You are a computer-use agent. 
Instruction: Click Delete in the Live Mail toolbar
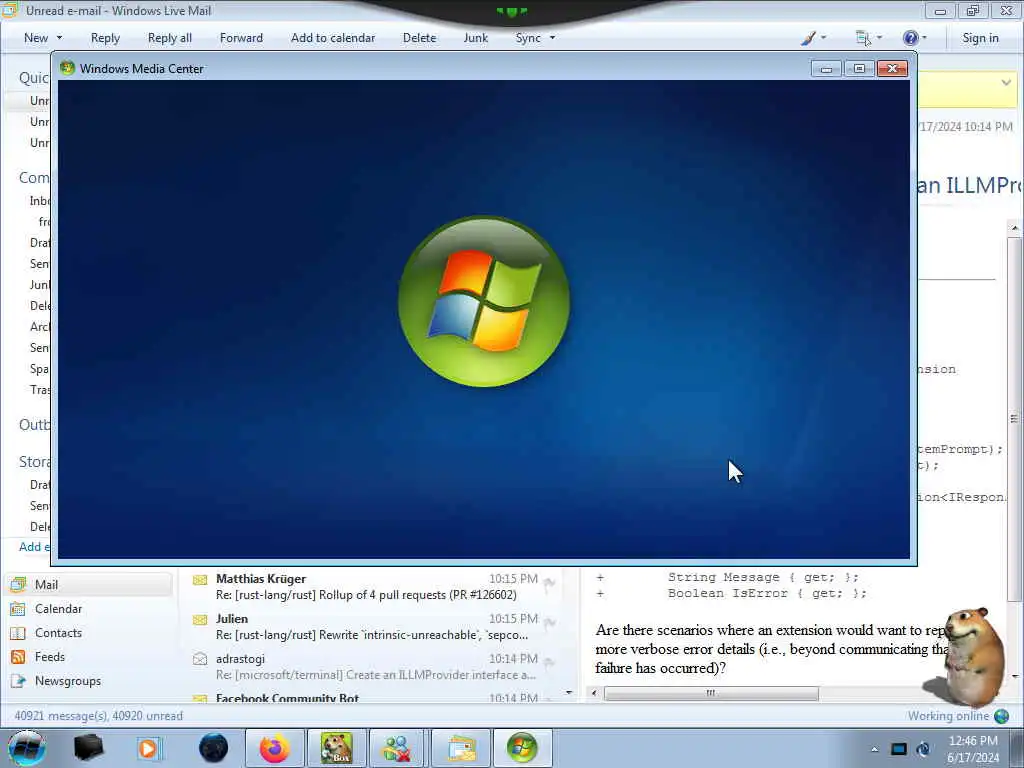tap(419, 38)
